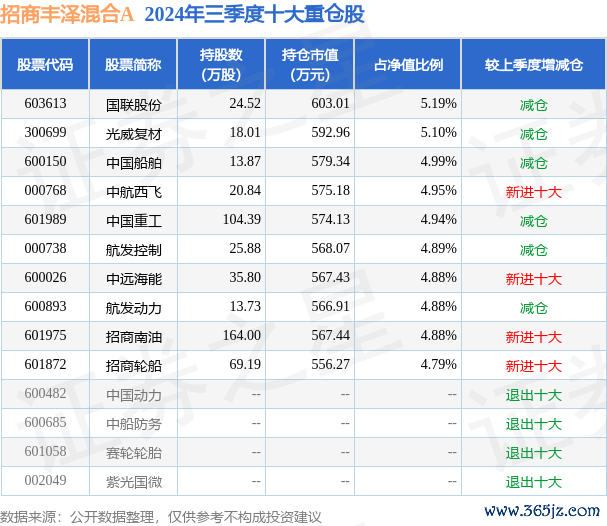Select stock name 紫光国微
The height and width of the screenshot is (526, 607).
coord(134,482)
